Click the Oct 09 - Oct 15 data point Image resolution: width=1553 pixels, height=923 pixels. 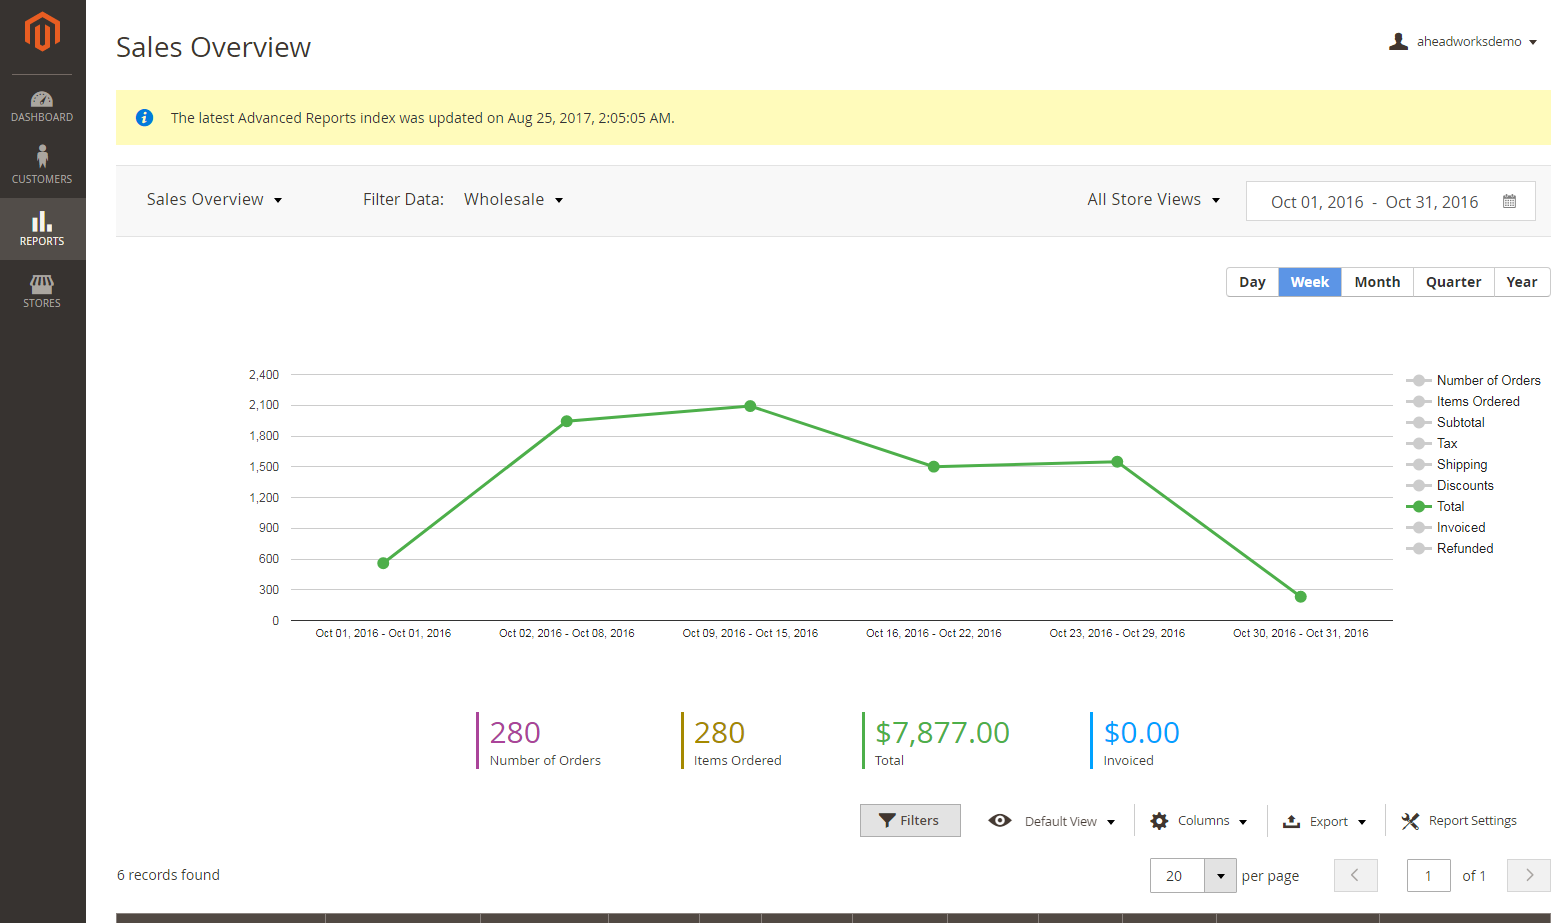(x=750, y=406)
